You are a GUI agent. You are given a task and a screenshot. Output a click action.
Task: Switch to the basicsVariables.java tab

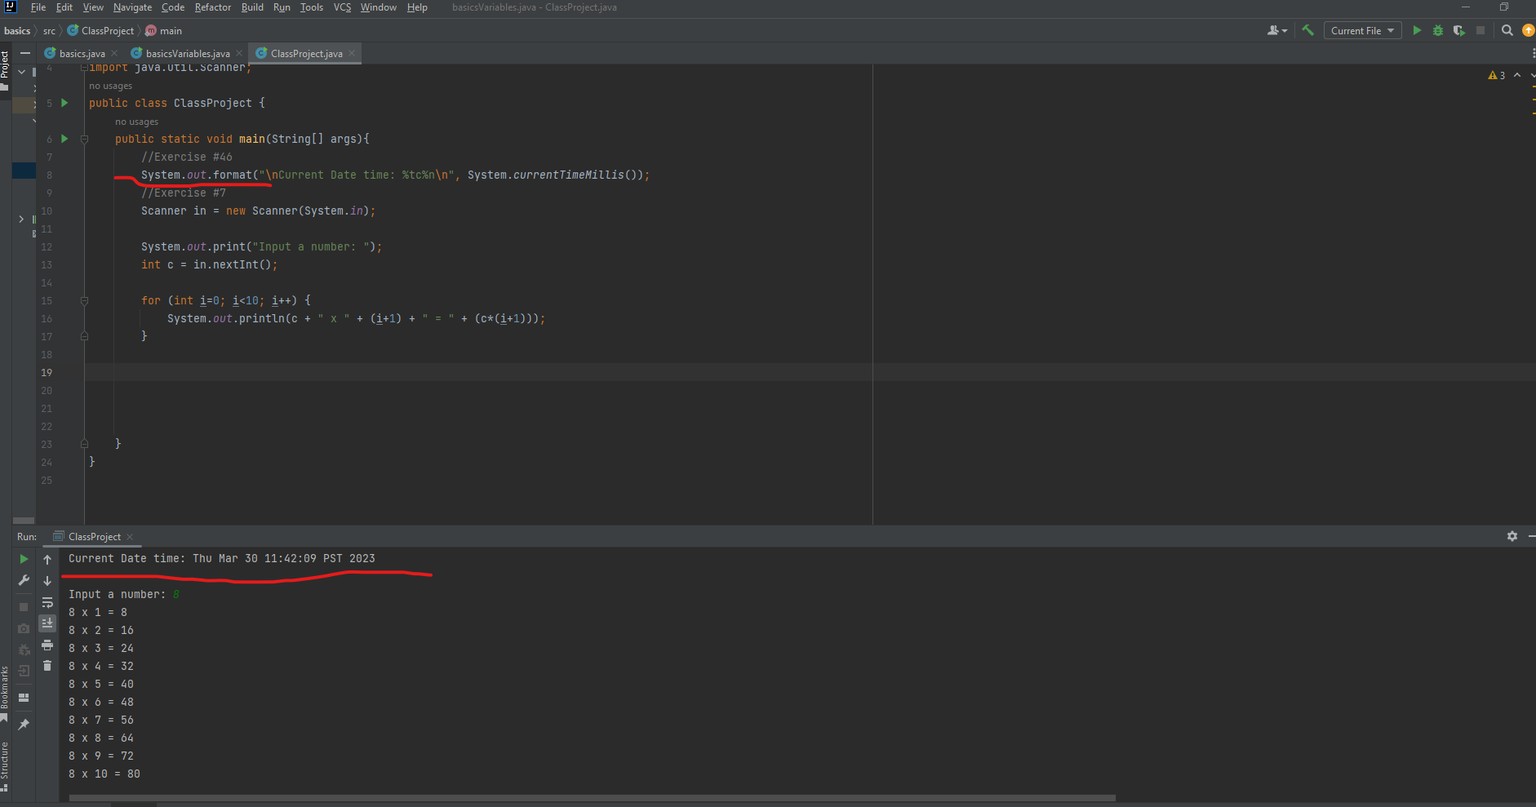(187, 53)
